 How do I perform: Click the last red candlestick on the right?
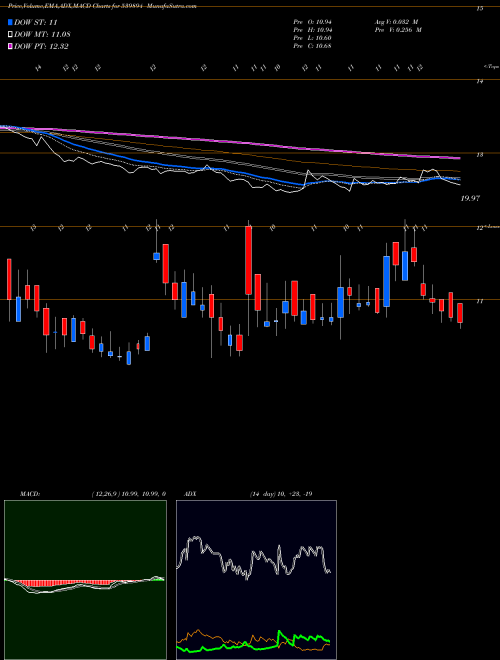point(460,313)
